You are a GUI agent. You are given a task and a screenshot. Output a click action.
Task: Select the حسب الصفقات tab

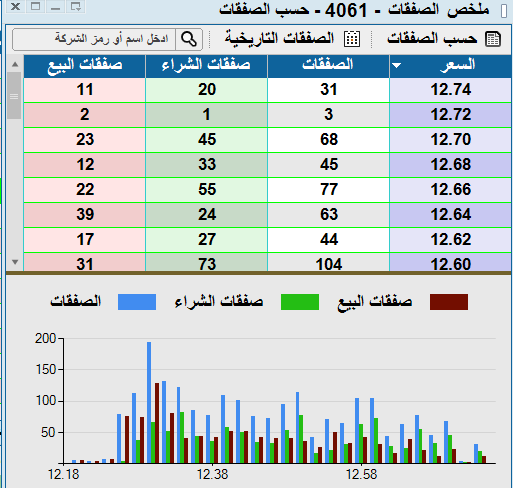(432, 39)
